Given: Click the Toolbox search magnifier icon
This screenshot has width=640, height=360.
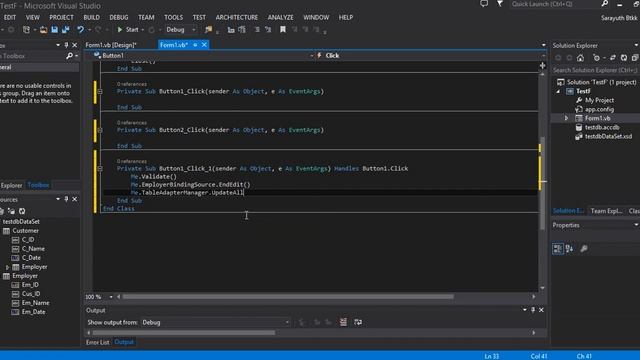Looking at the screenshot, I should [x=69, y=56].
